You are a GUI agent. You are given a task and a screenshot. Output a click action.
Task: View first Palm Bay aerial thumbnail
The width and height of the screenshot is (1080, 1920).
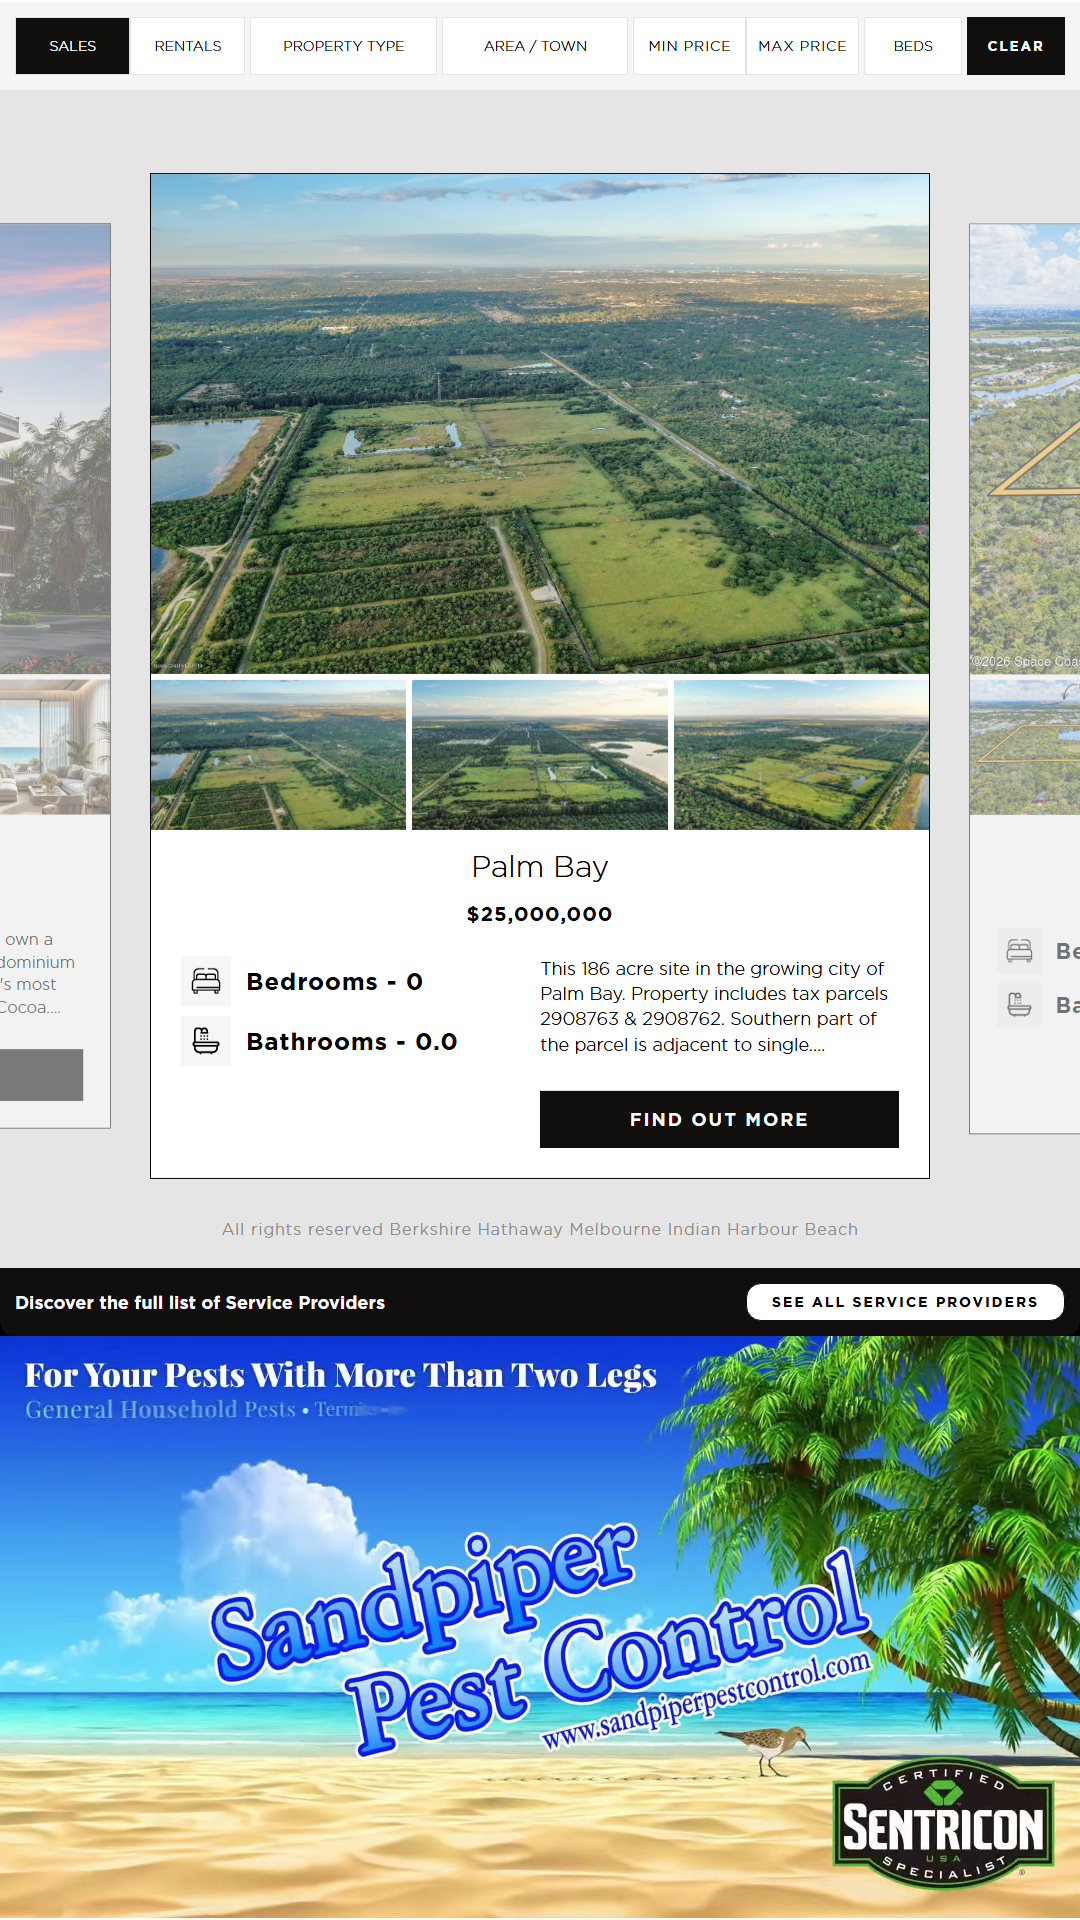278,755
